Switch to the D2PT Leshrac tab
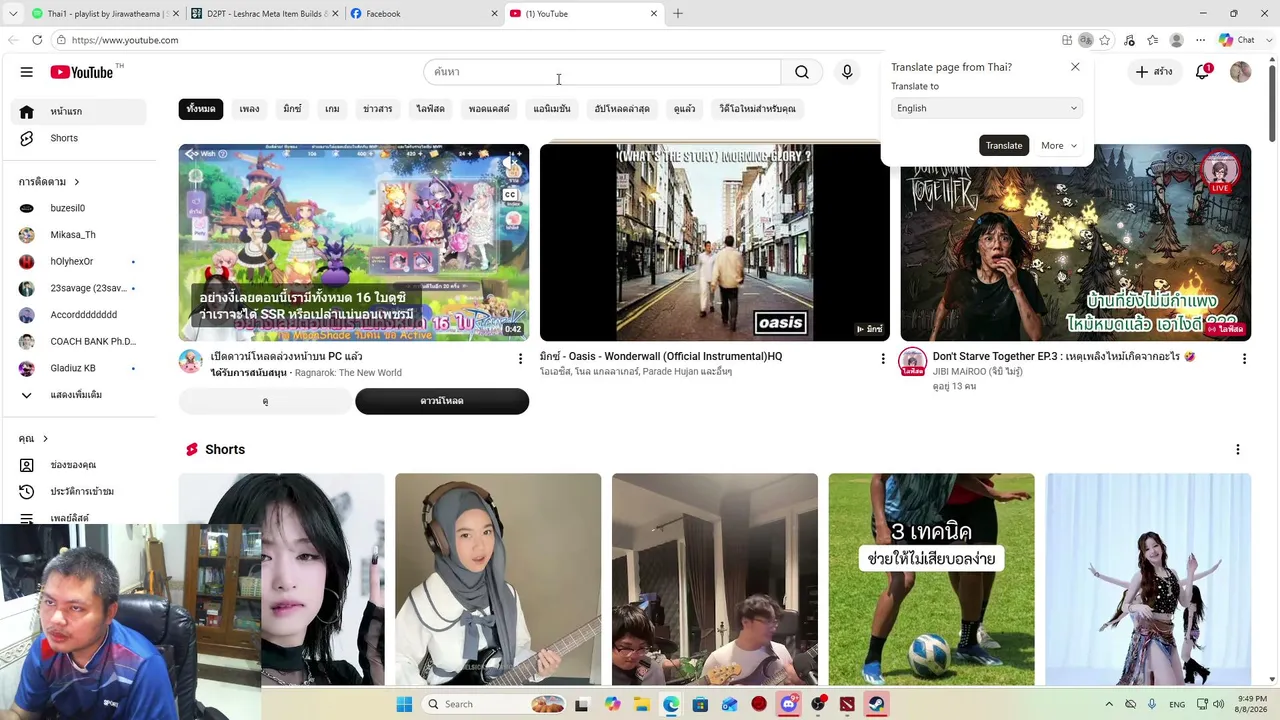 (x=262, y=13)
